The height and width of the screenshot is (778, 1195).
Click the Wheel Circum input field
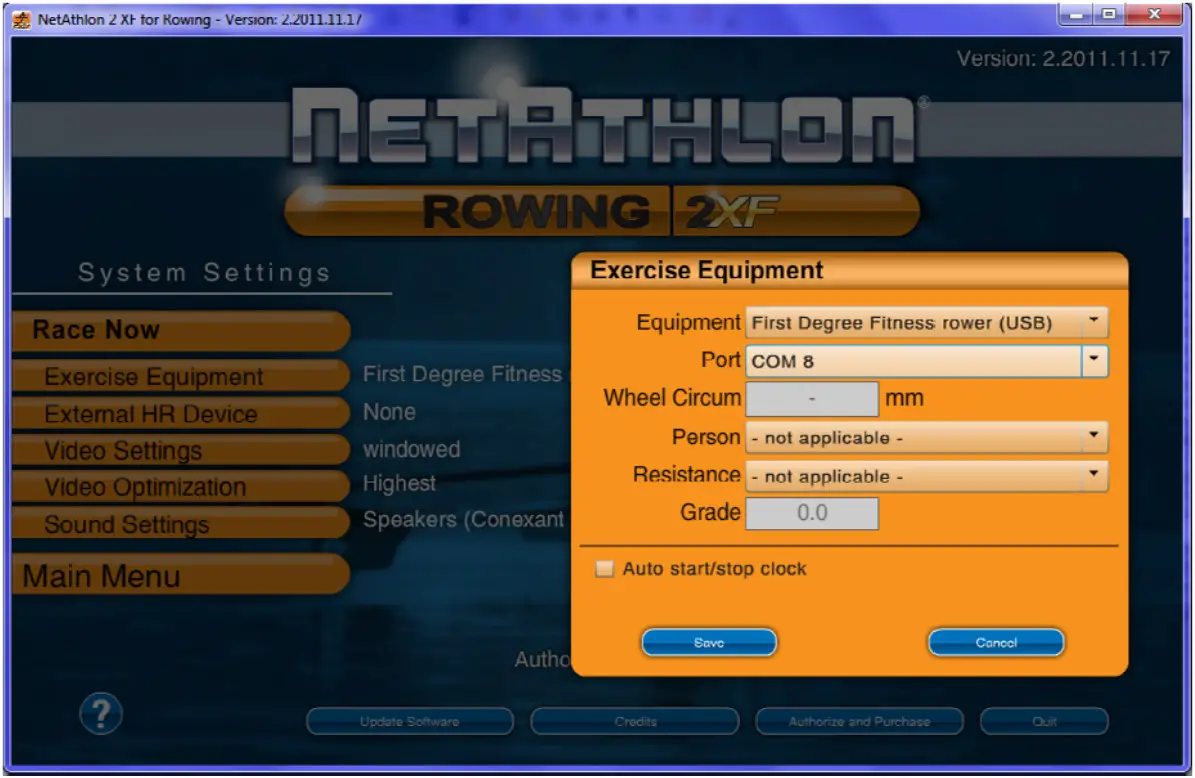[x=812, y=399]
